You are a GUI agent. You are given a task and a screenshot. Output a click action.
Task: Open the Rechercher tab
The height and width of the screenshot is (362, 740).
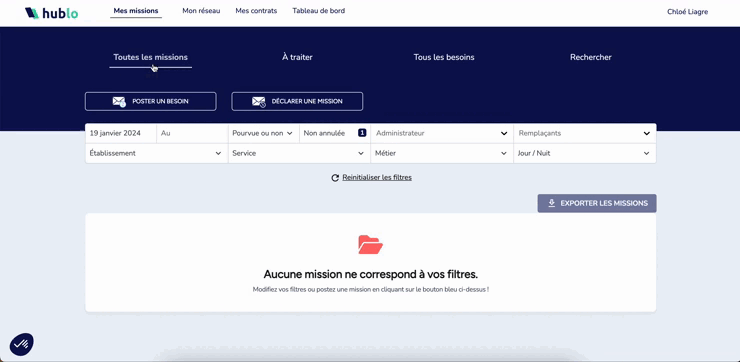pyautogui.click(x=591, y=57)
